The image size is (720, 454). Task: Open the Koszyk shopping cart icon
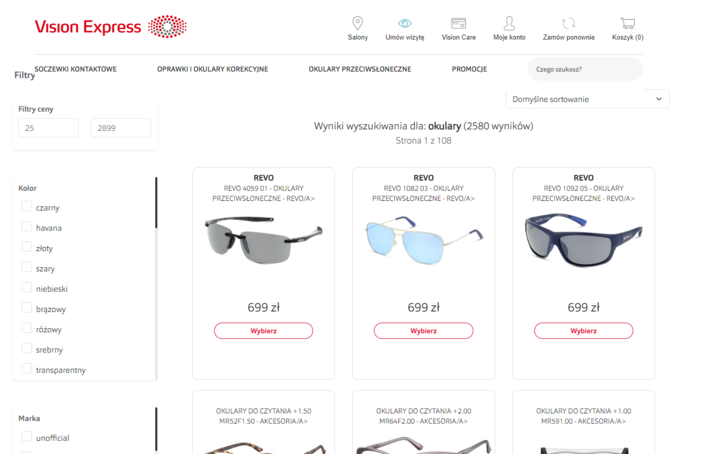tap(627, 23)
